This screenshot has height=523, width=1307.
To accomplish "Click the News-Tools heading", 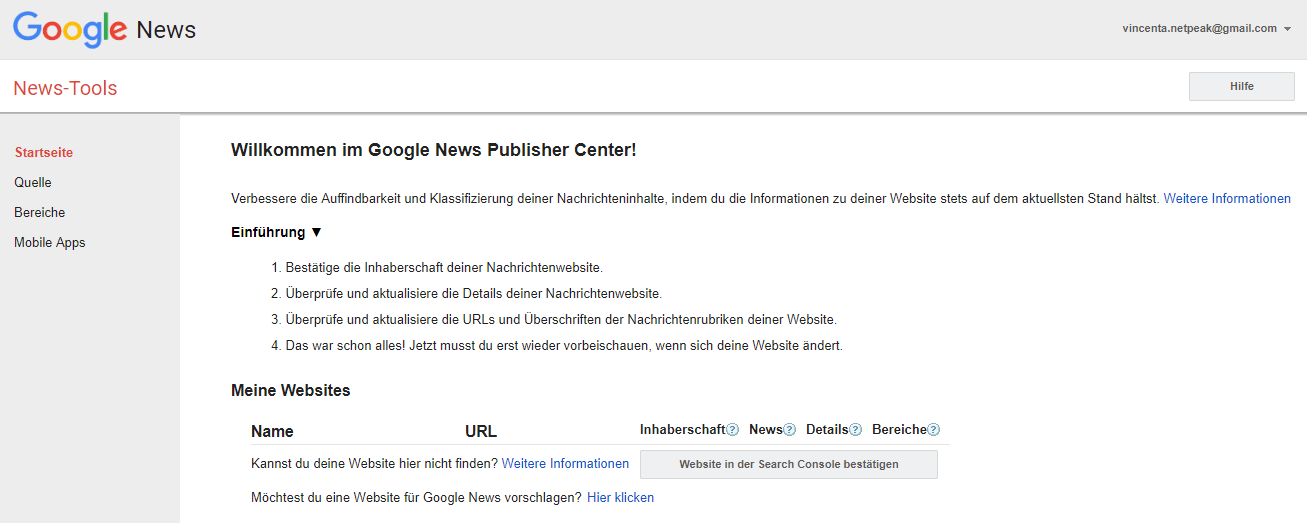I will pyautogui.click(x=65, y=88).
